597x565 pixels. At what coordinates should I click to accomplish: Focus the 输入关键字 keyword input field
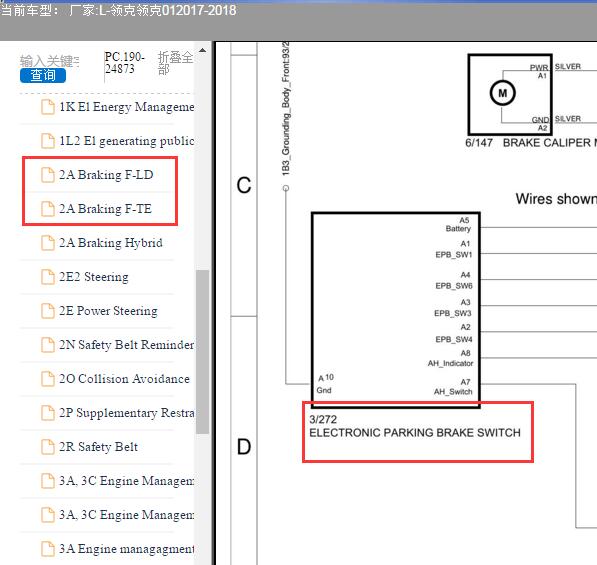pyautogui.click(x=49, y=61)
